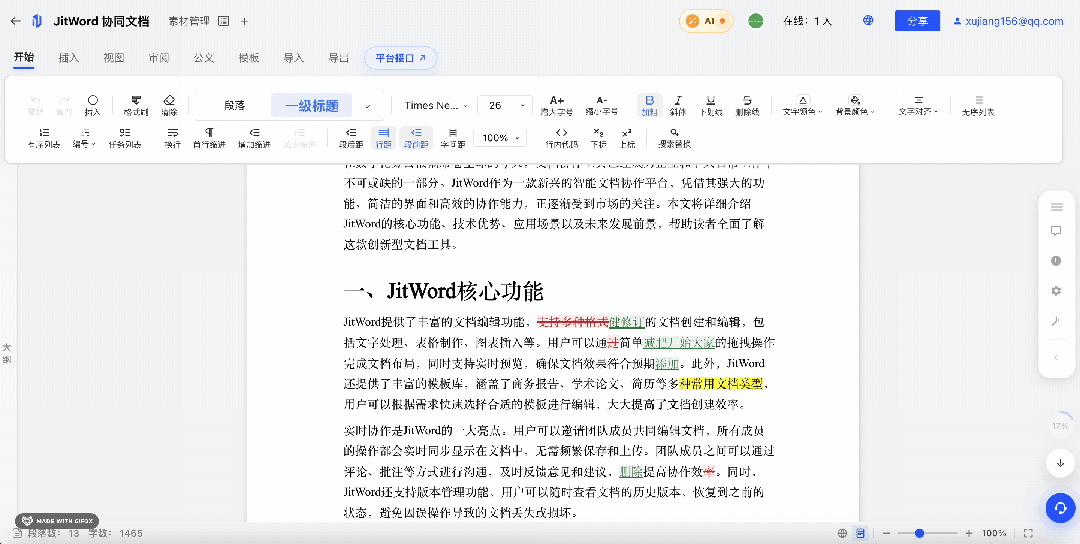Switch to the 导入 tab

pos(294,58)
